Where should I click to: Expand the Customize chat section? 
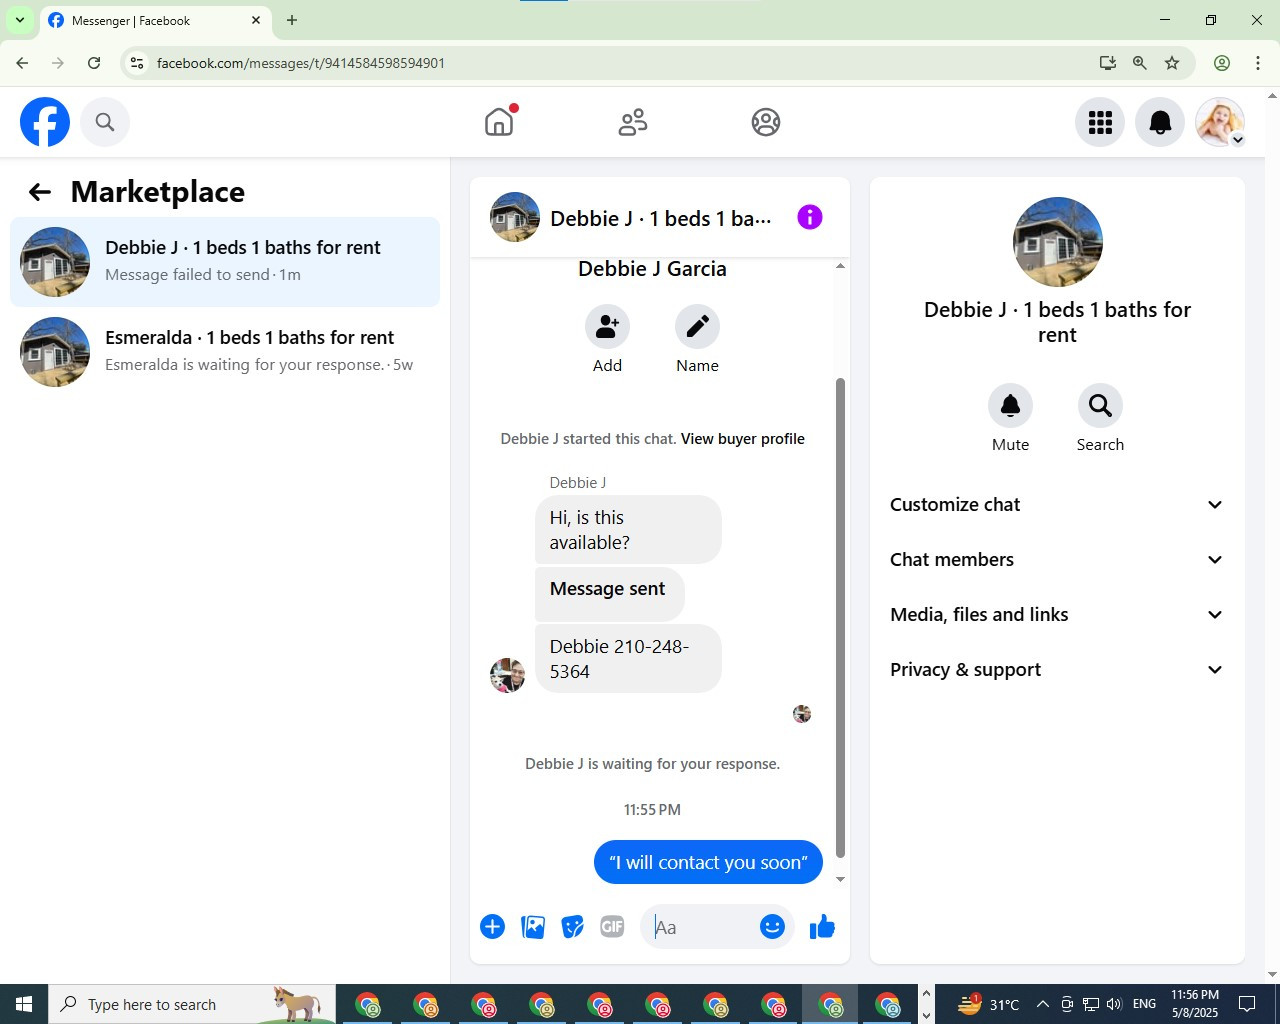click(x=1057, y=505)
